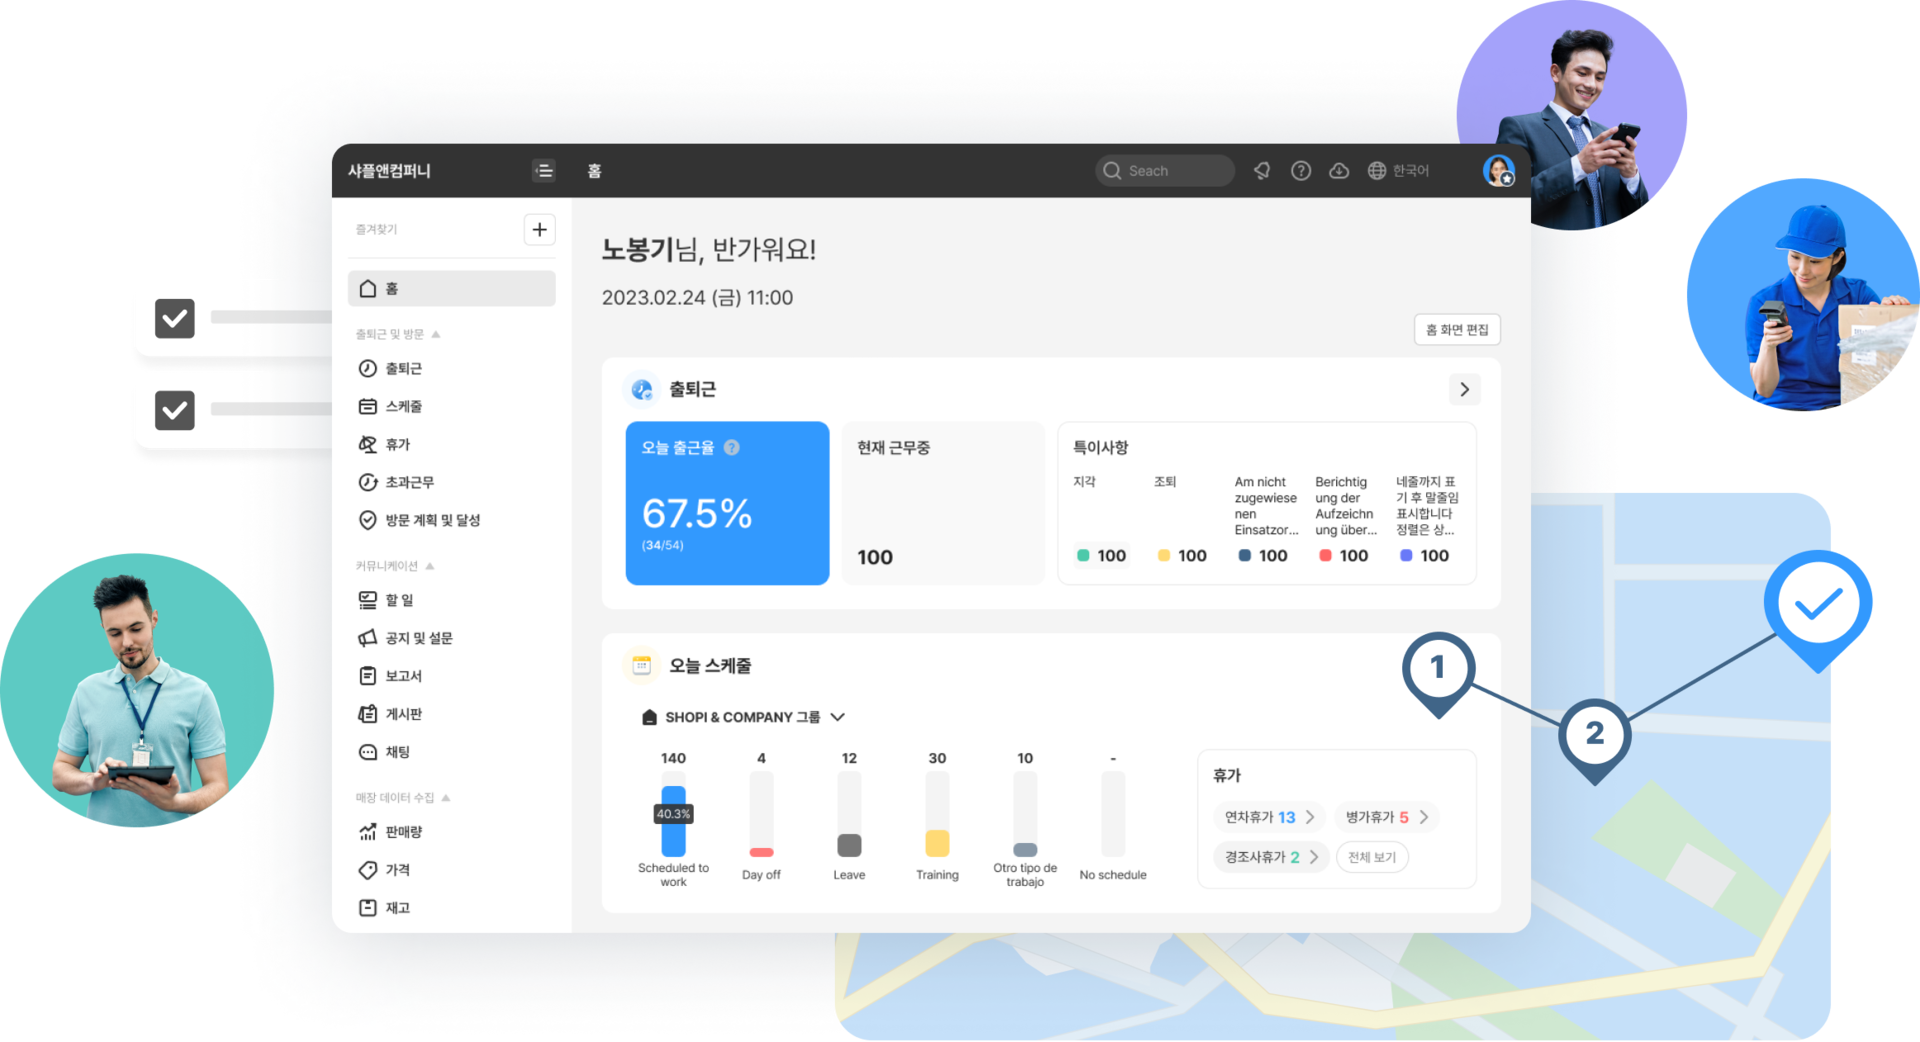Open the help question mark icon
Screen dimensions: 1920x1042
point(1301,171)
